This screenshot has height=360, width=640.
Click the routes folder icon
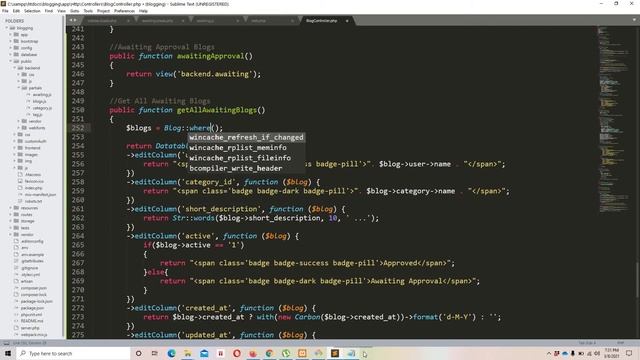[x=16, y=214]
